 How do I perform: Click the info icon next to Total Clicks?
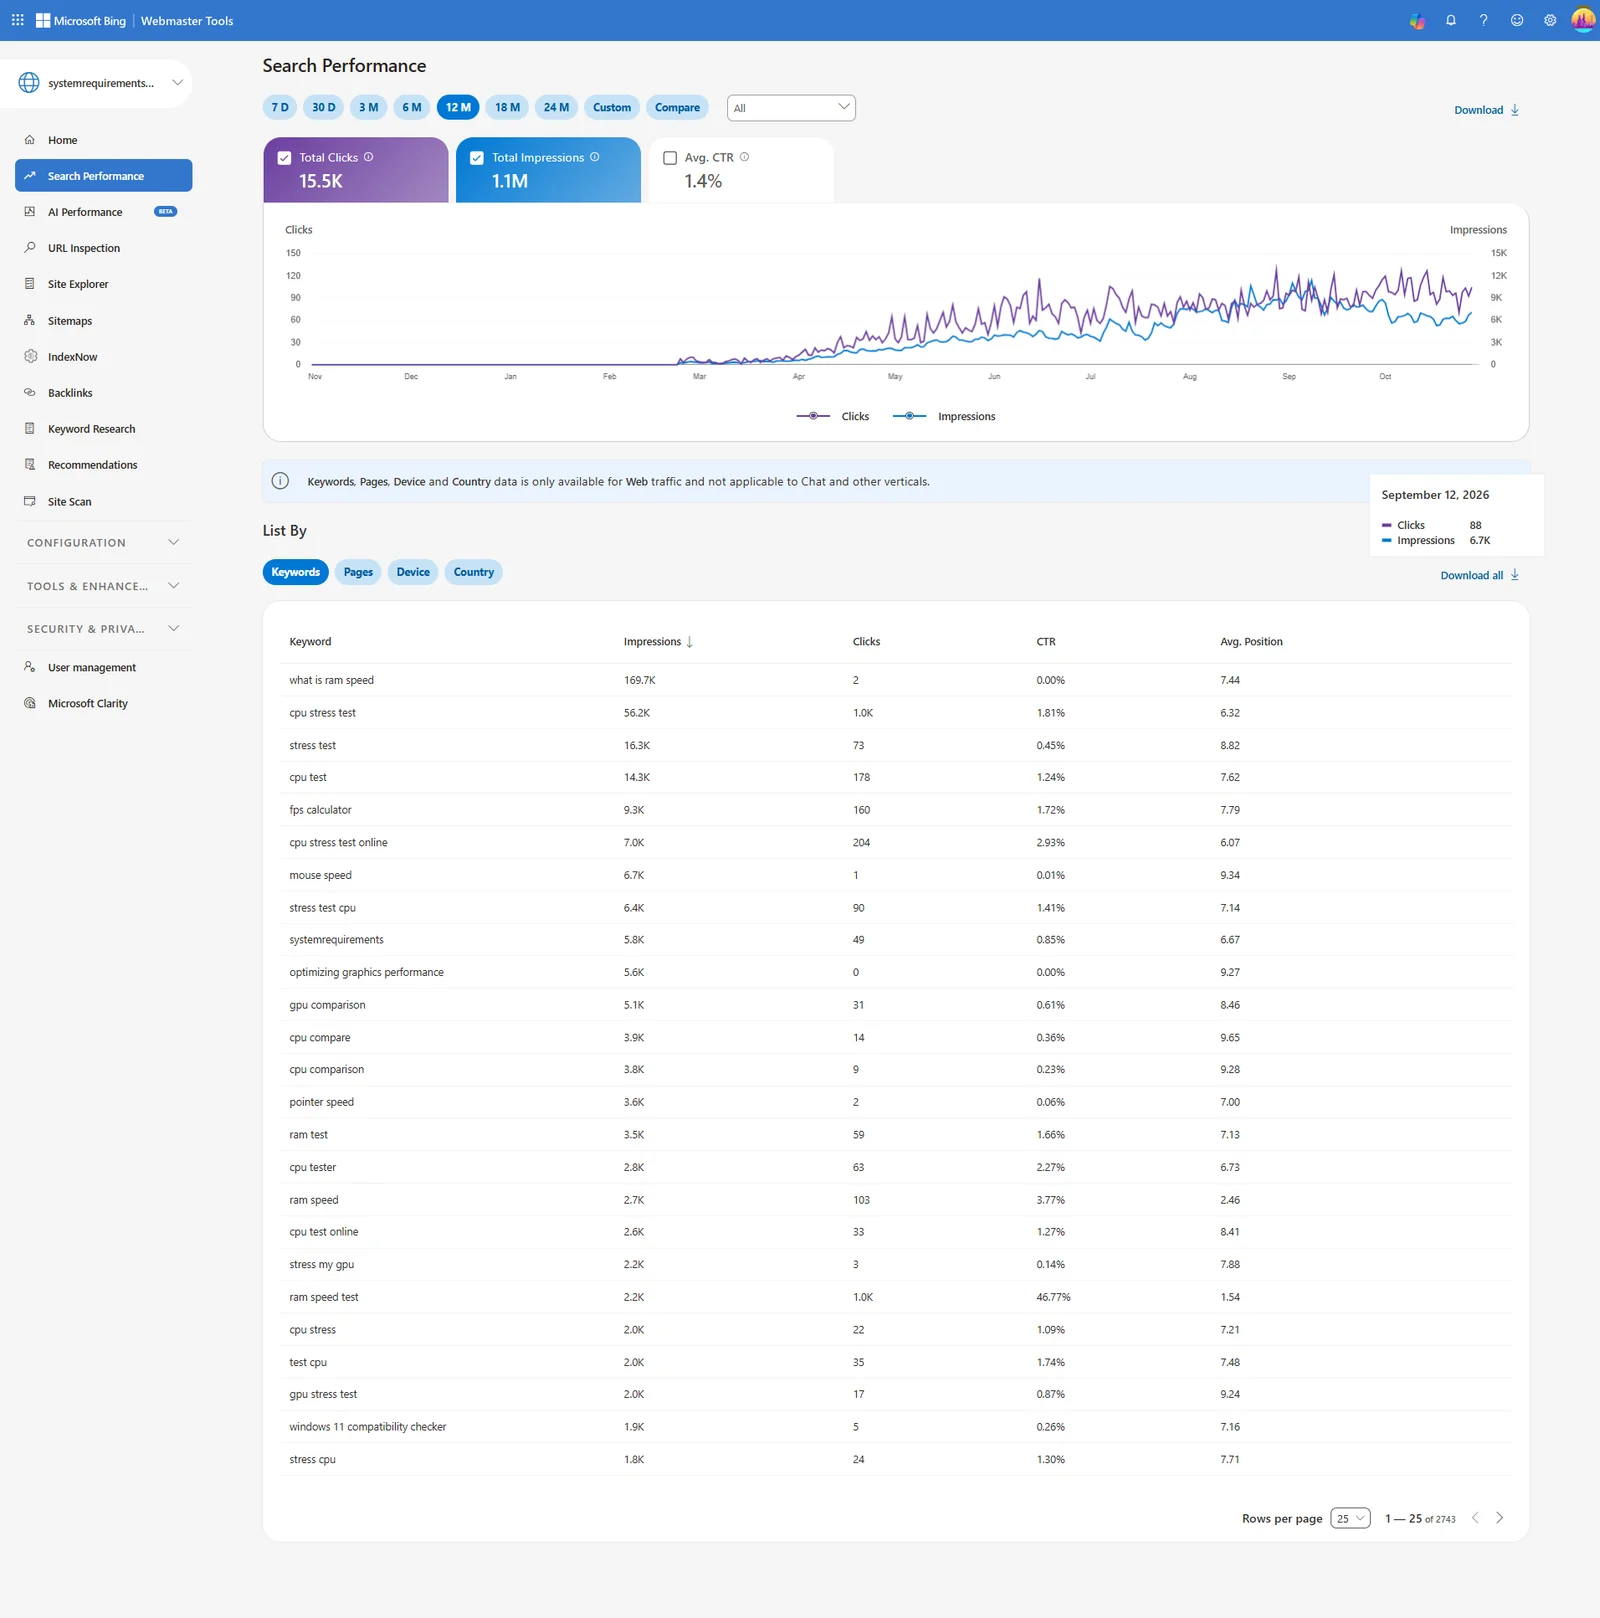[369, 157]
